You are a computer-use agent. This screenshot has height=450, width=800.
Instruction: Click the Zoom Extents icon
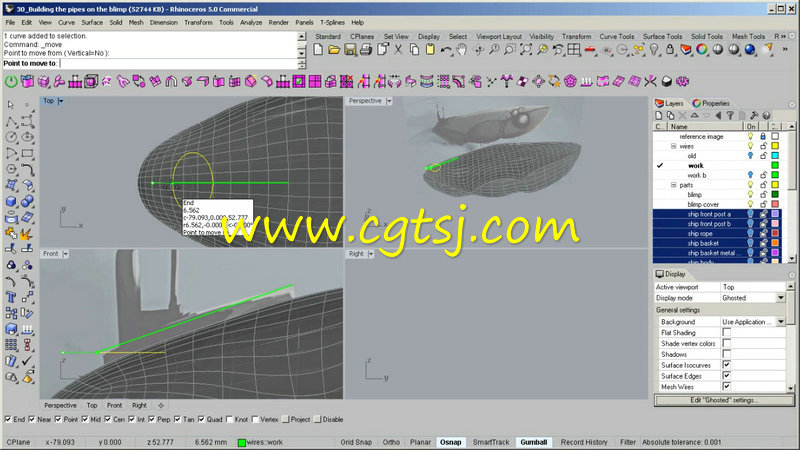pyautogui.click(x=526, y=49)
